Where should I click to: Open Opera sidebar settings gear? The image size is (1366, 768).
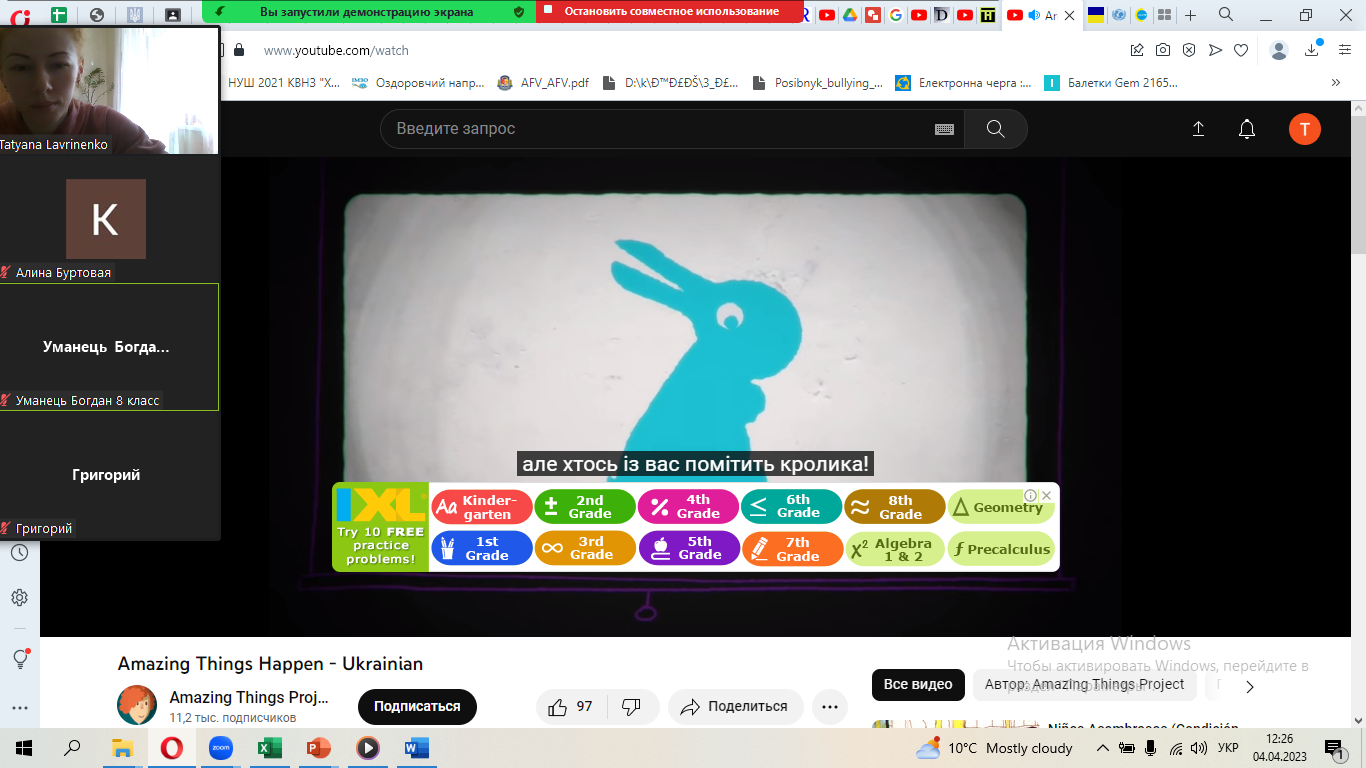click(19, 598)
